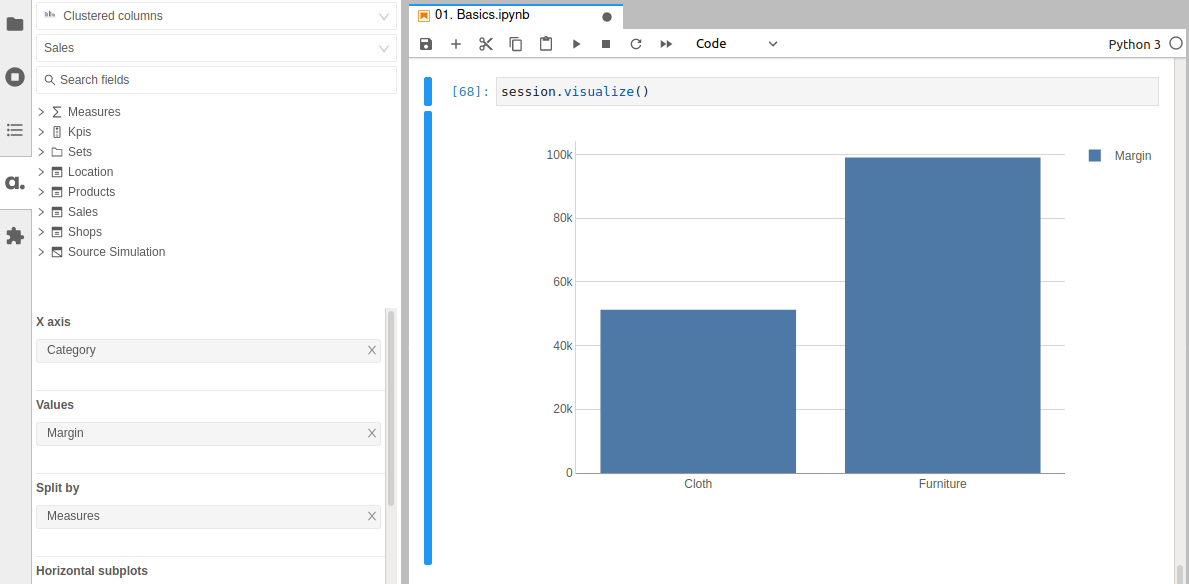Click the Cloth bar in the chart

pyautogui.click(x=698, y=391)
